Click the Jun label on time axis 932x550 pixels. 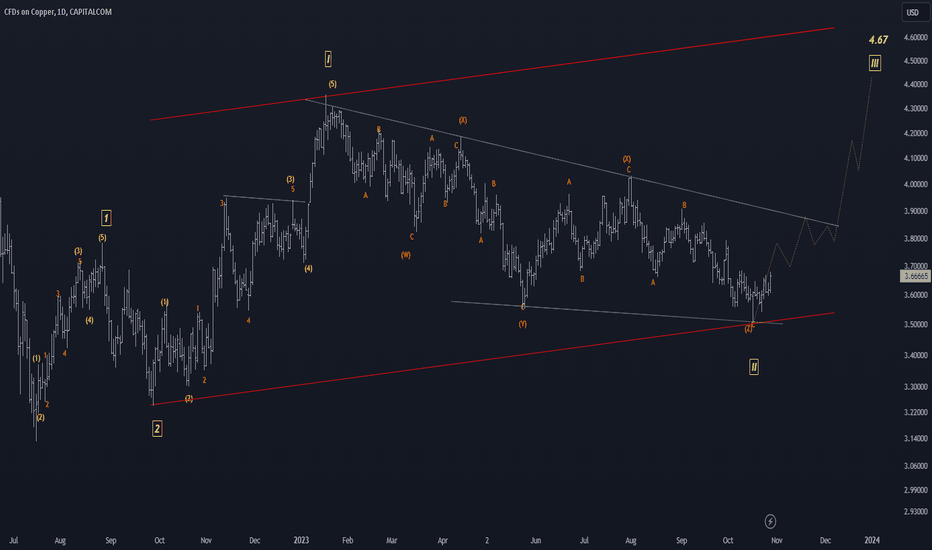click(536, 540)
